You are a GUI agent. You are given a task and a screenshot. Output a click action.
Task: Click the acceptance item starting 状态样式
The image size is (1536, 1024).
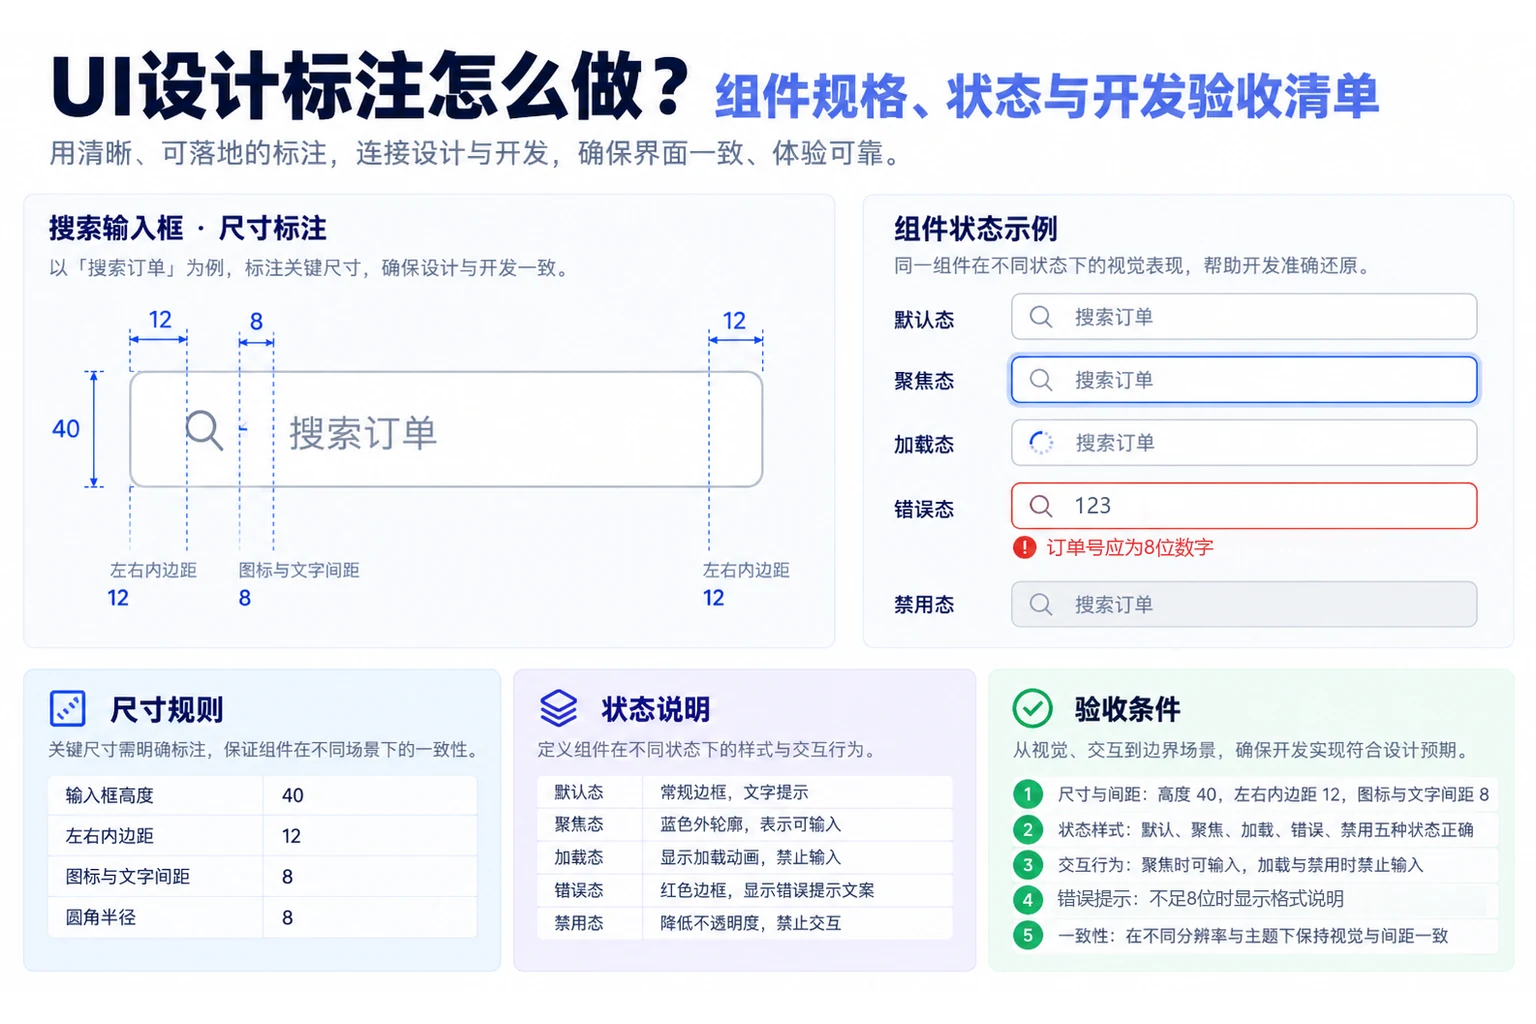1265,829
